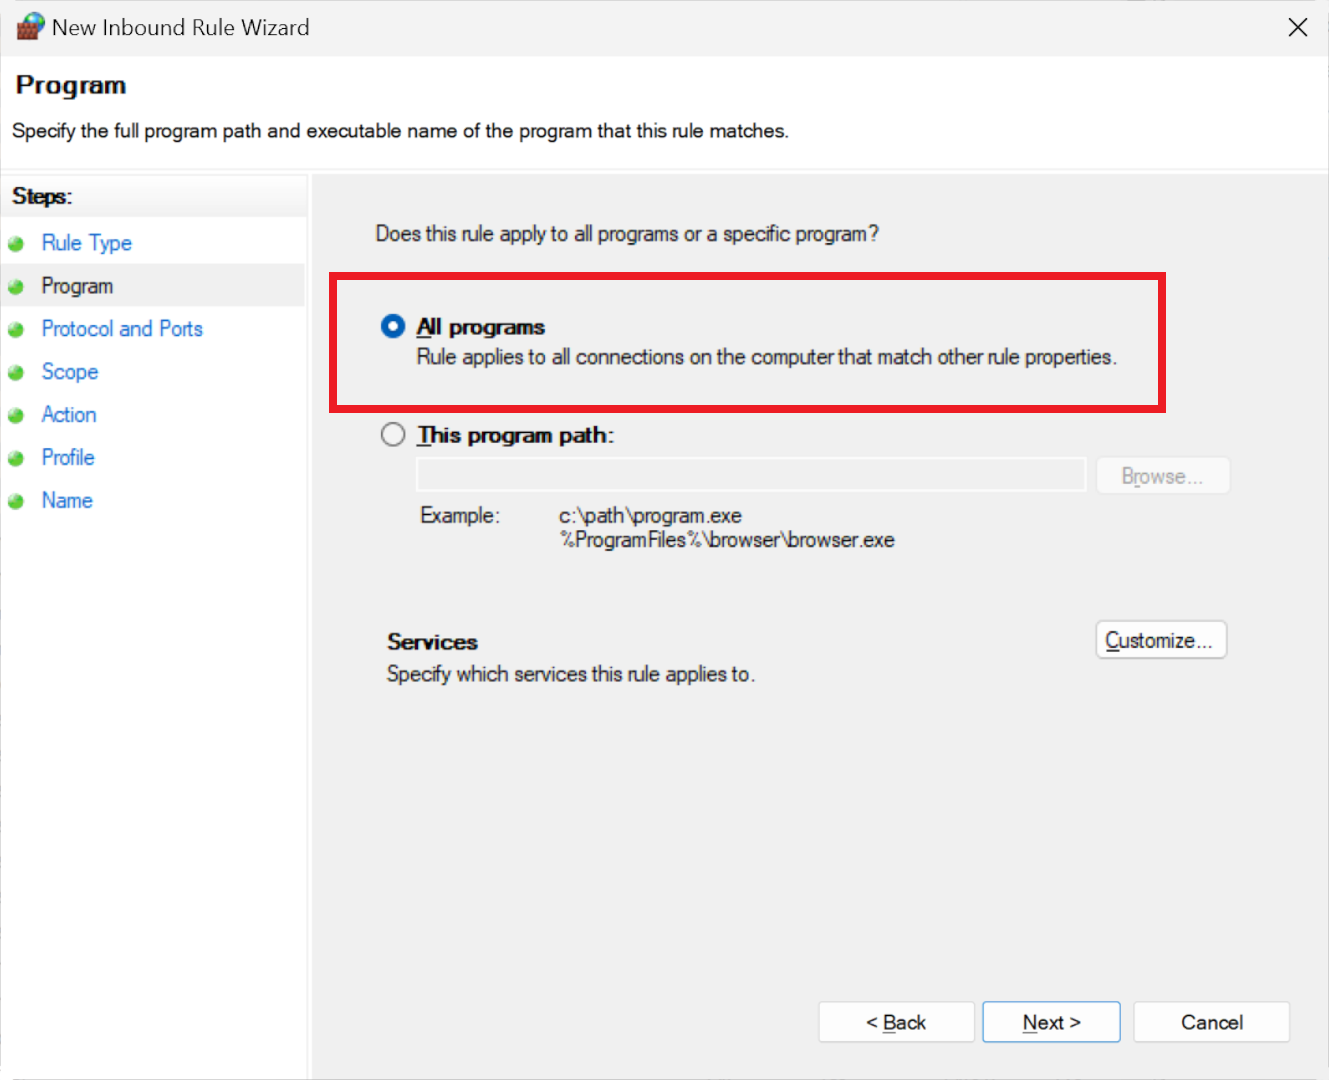Choose the This program path option
Image resolution: width=1329 pixels, height=1080 pixels.
pos(393,435)
